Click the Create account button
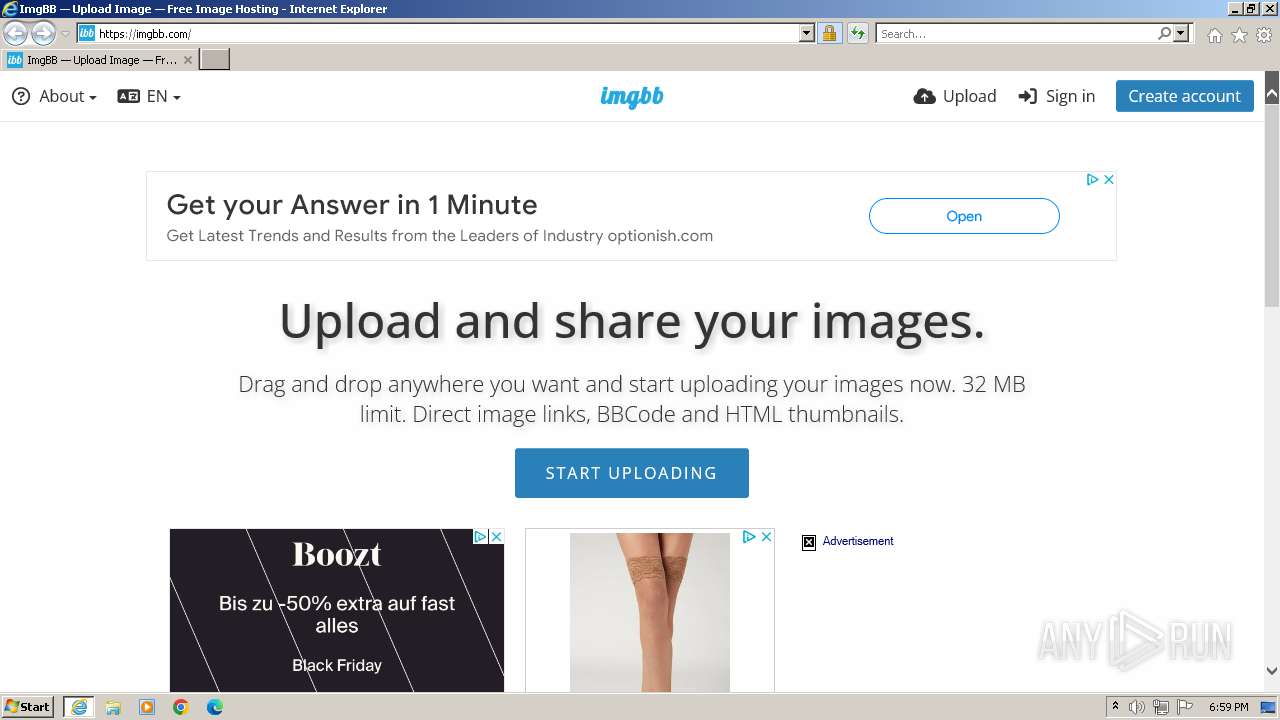The width and height of the screenshot is (1280, 720). pyautogui.click(x=1184, y=96)
